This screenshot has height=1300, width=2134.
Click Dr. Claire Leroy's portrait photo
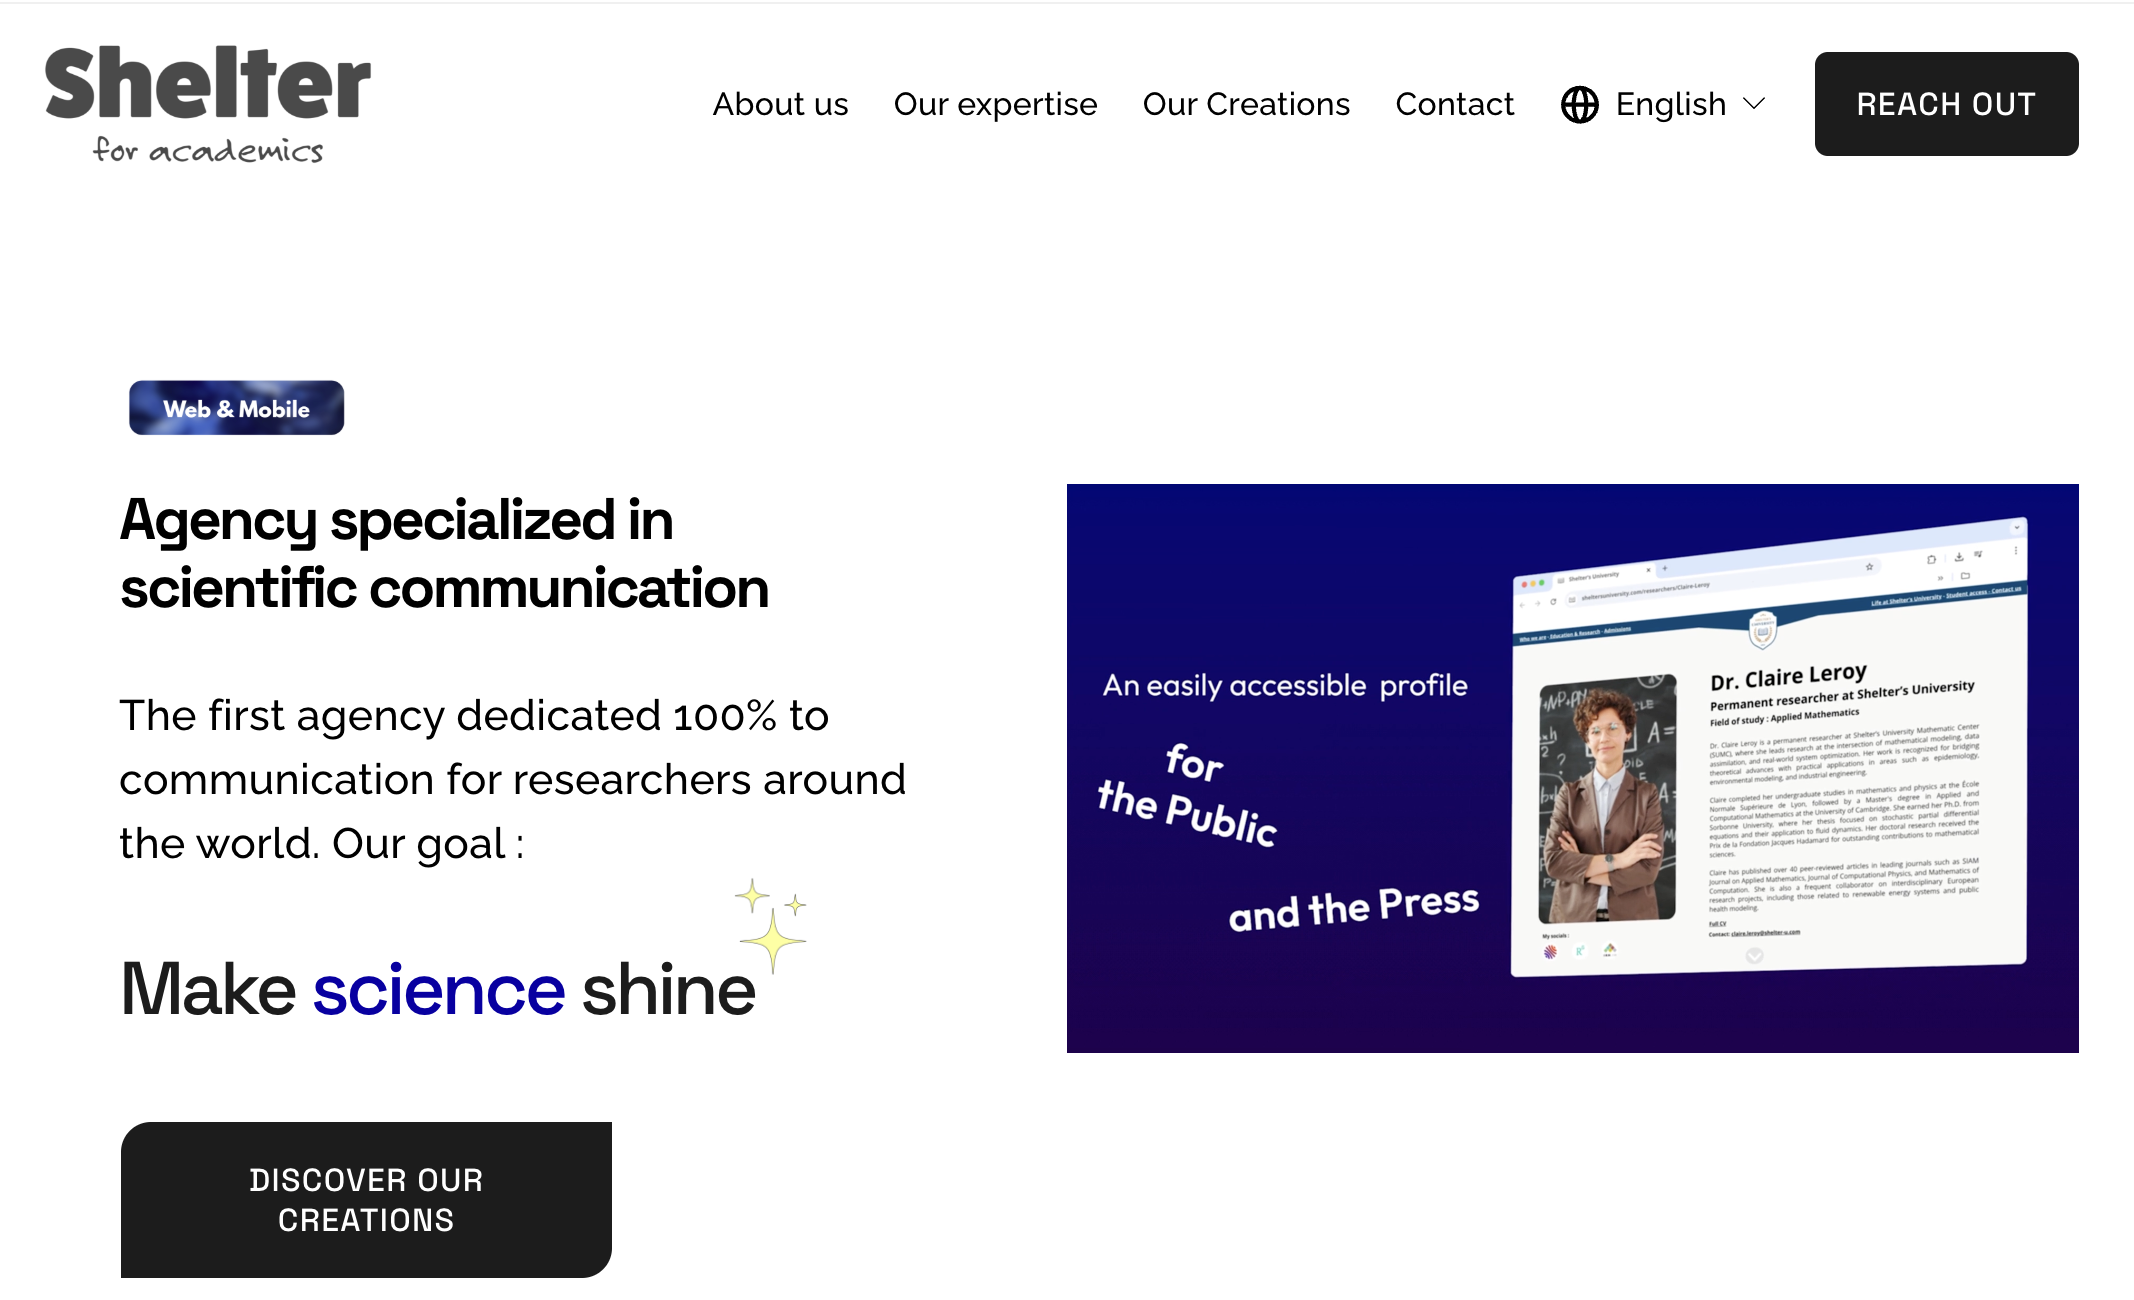1607,798
